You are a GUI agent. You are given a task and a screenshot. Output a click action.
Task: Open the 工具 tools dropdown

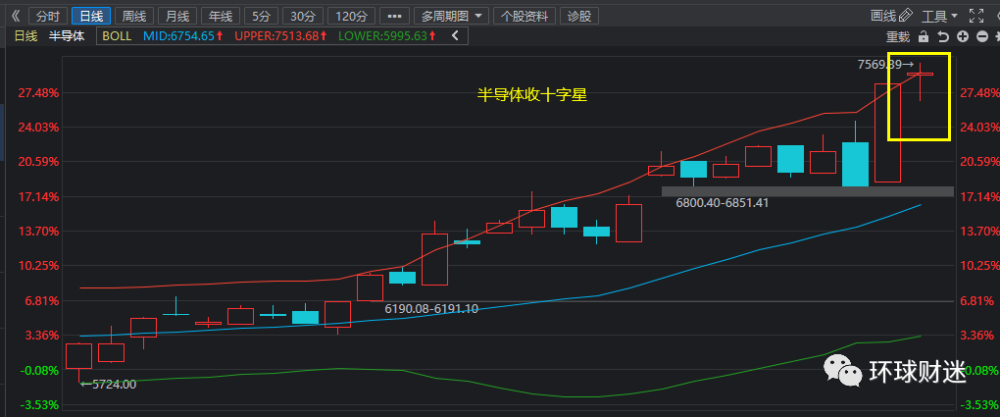[939, 16]
